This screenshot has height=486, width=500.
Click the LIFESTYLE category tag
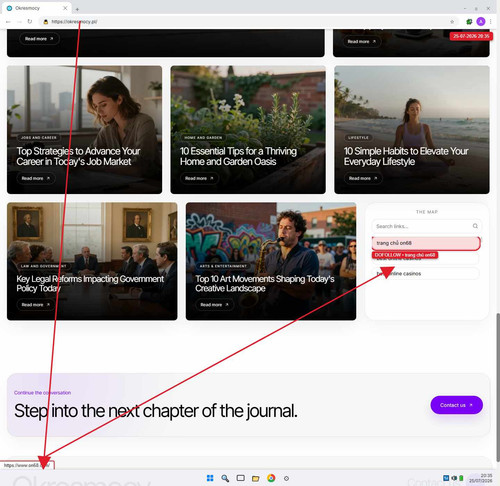(358, 137)
